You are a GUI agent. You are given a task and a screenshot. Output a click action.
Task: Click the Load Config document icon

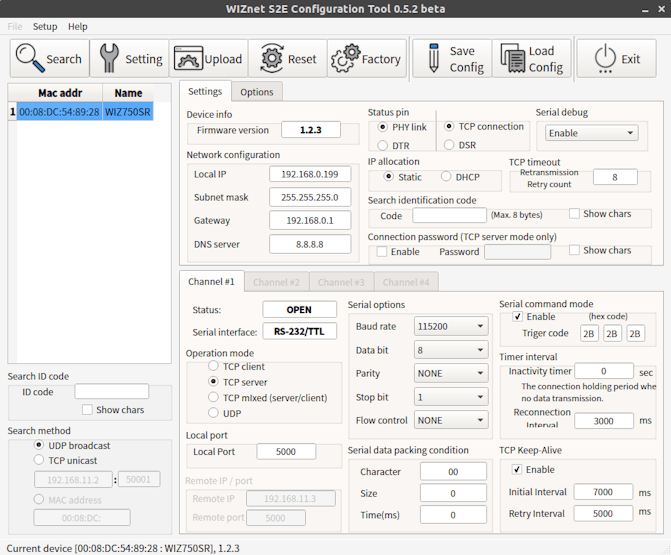point(512,58)
